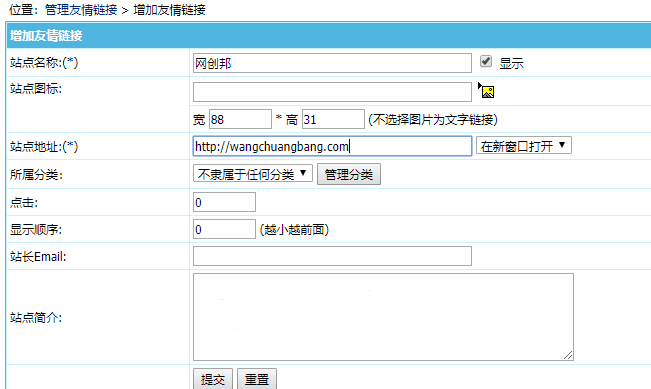Click the width field showing 88

tap(240, 119)
